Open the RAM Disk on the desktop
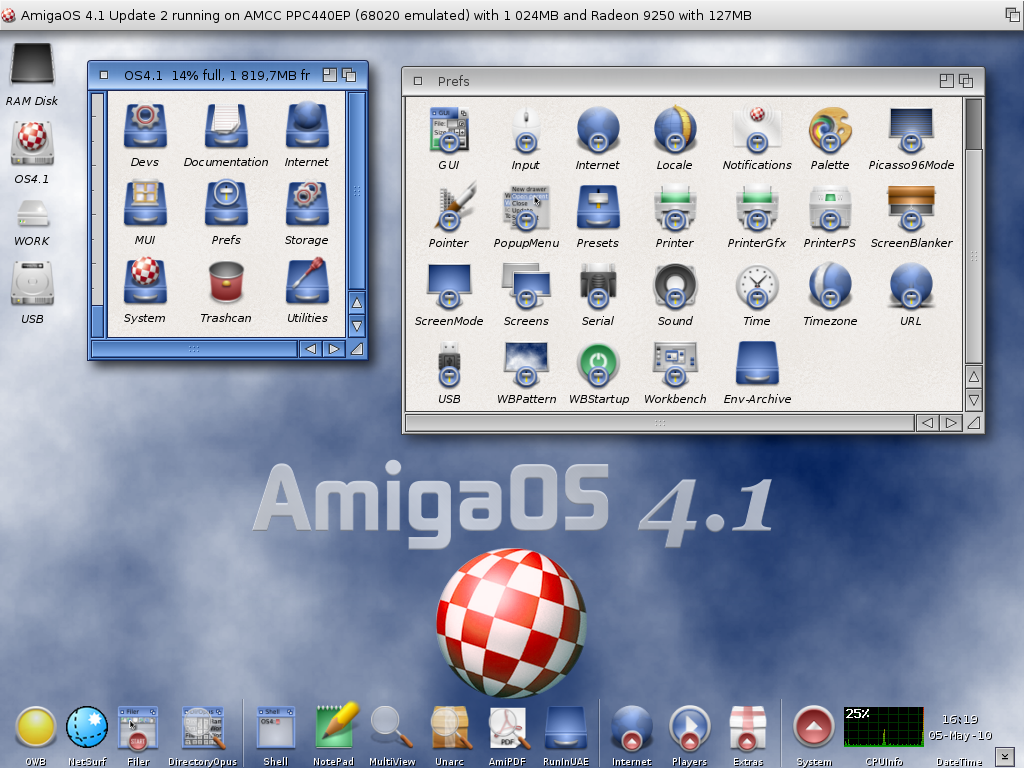The width and height of the screenshot is (1024, 768). [x=32, y=65]
